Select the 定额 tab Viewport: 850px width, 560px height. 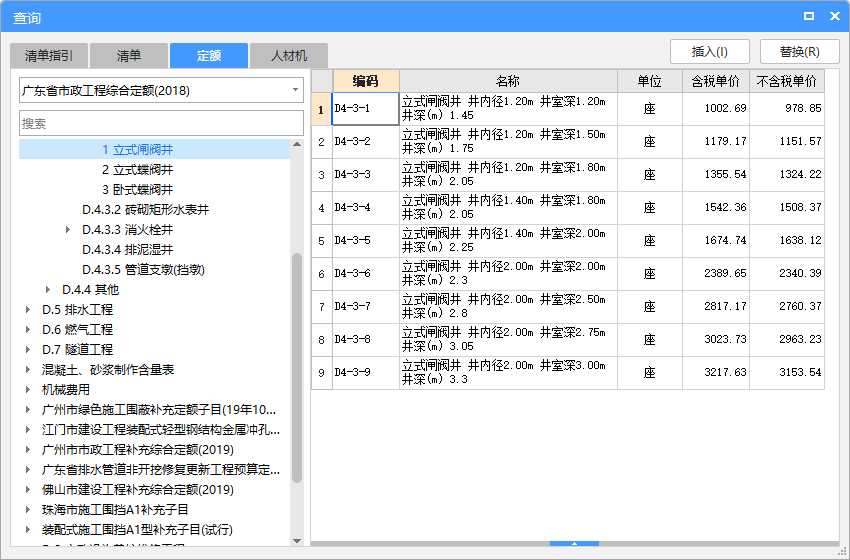click(x=209, y=56)
